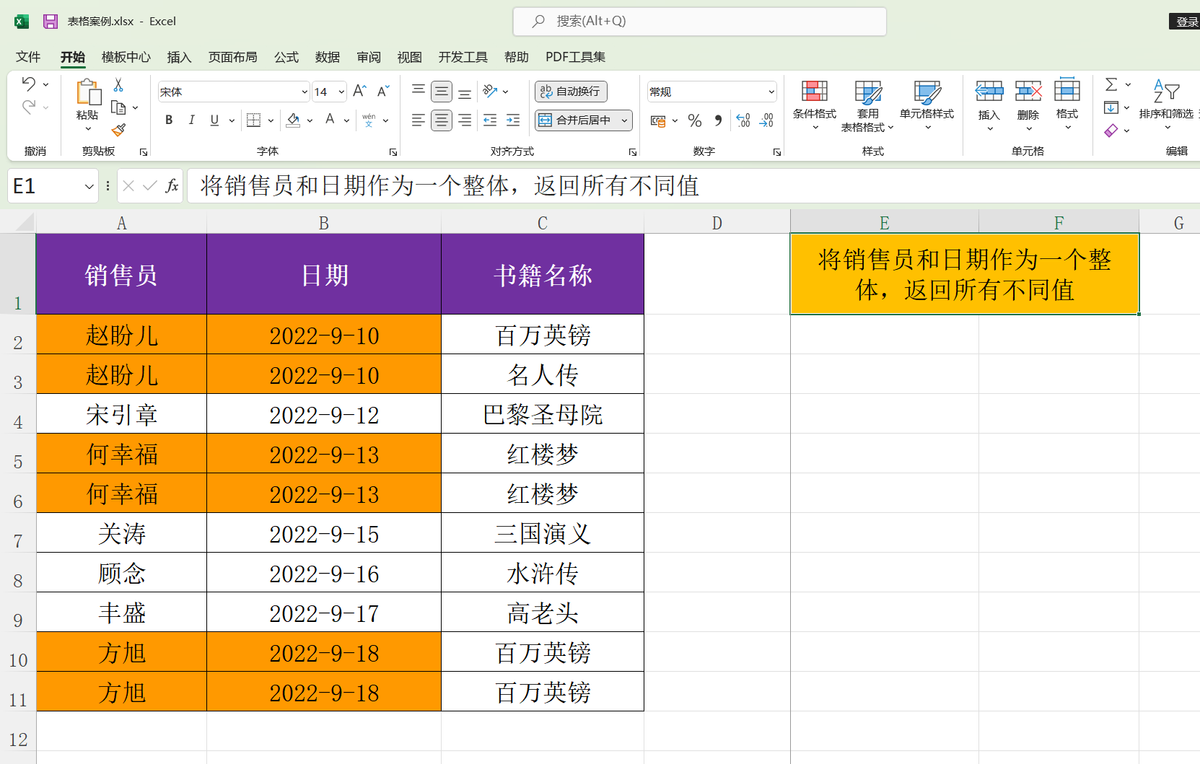The width and height of the screenshot is (1200, 764).
Task: Click the Clear eraser icon
Action: (1111, 130)
